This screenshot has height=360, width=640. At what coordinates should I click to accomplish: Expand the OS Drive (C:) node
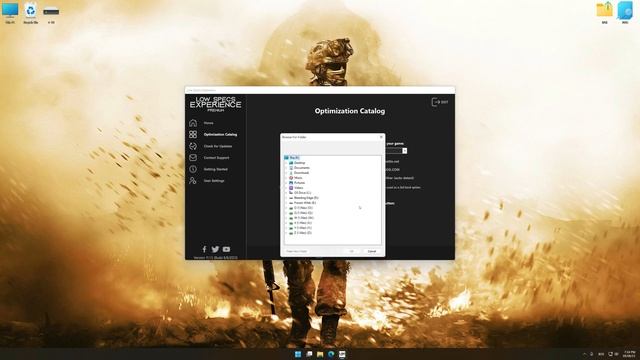(x=287, y=193)
